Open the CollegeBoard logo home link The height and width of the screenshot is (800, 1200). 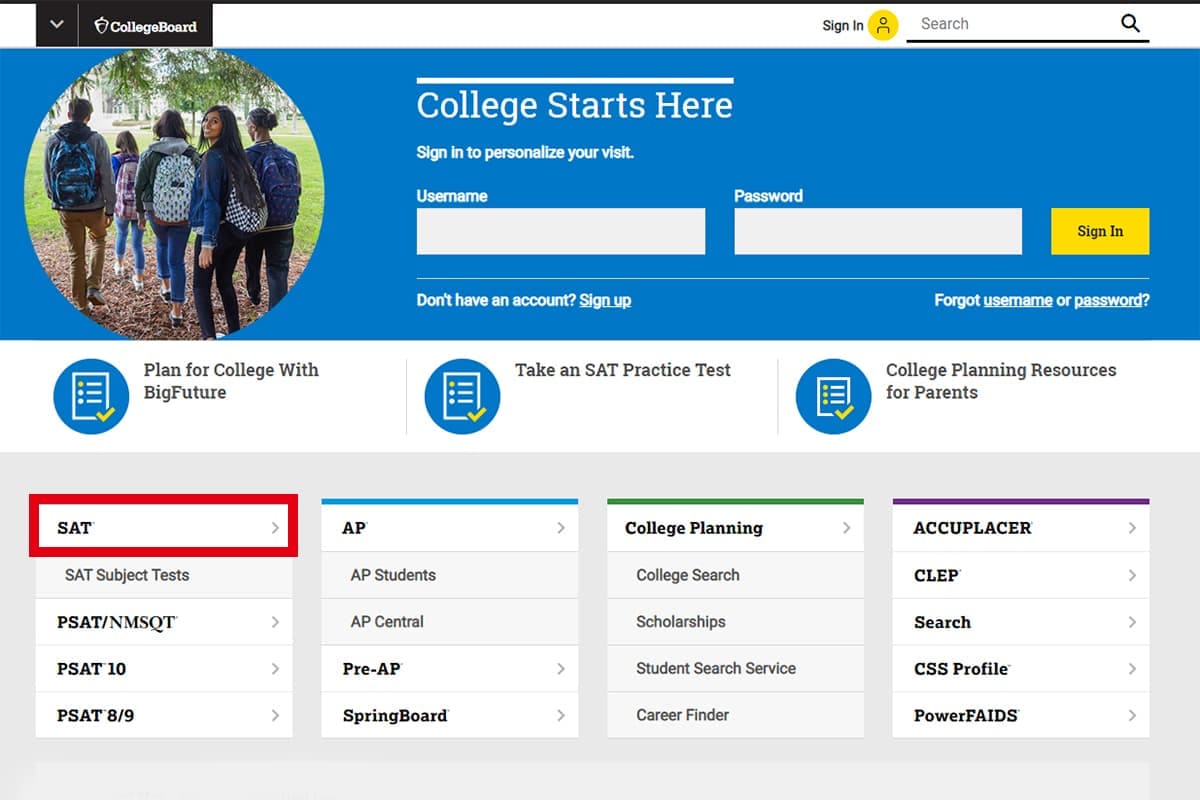[x=145, y=26]
